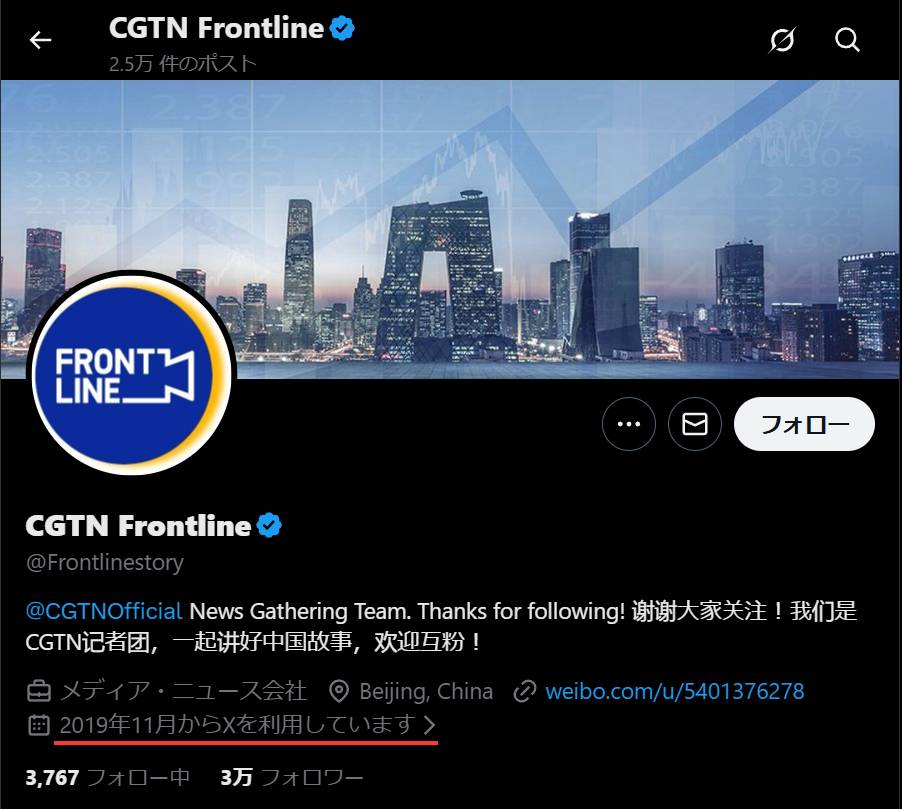Screen dimensions: 902x809
Task: Click the chain link icon before weibo URL
Action: pyautogui.click(x=525, y=691)
